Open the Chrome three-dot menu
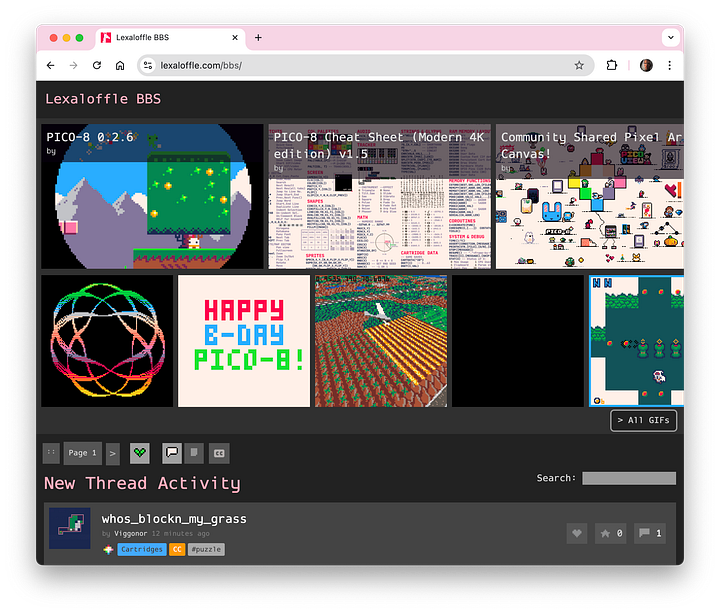The image size is (720, 613). [x=669, y=65]
